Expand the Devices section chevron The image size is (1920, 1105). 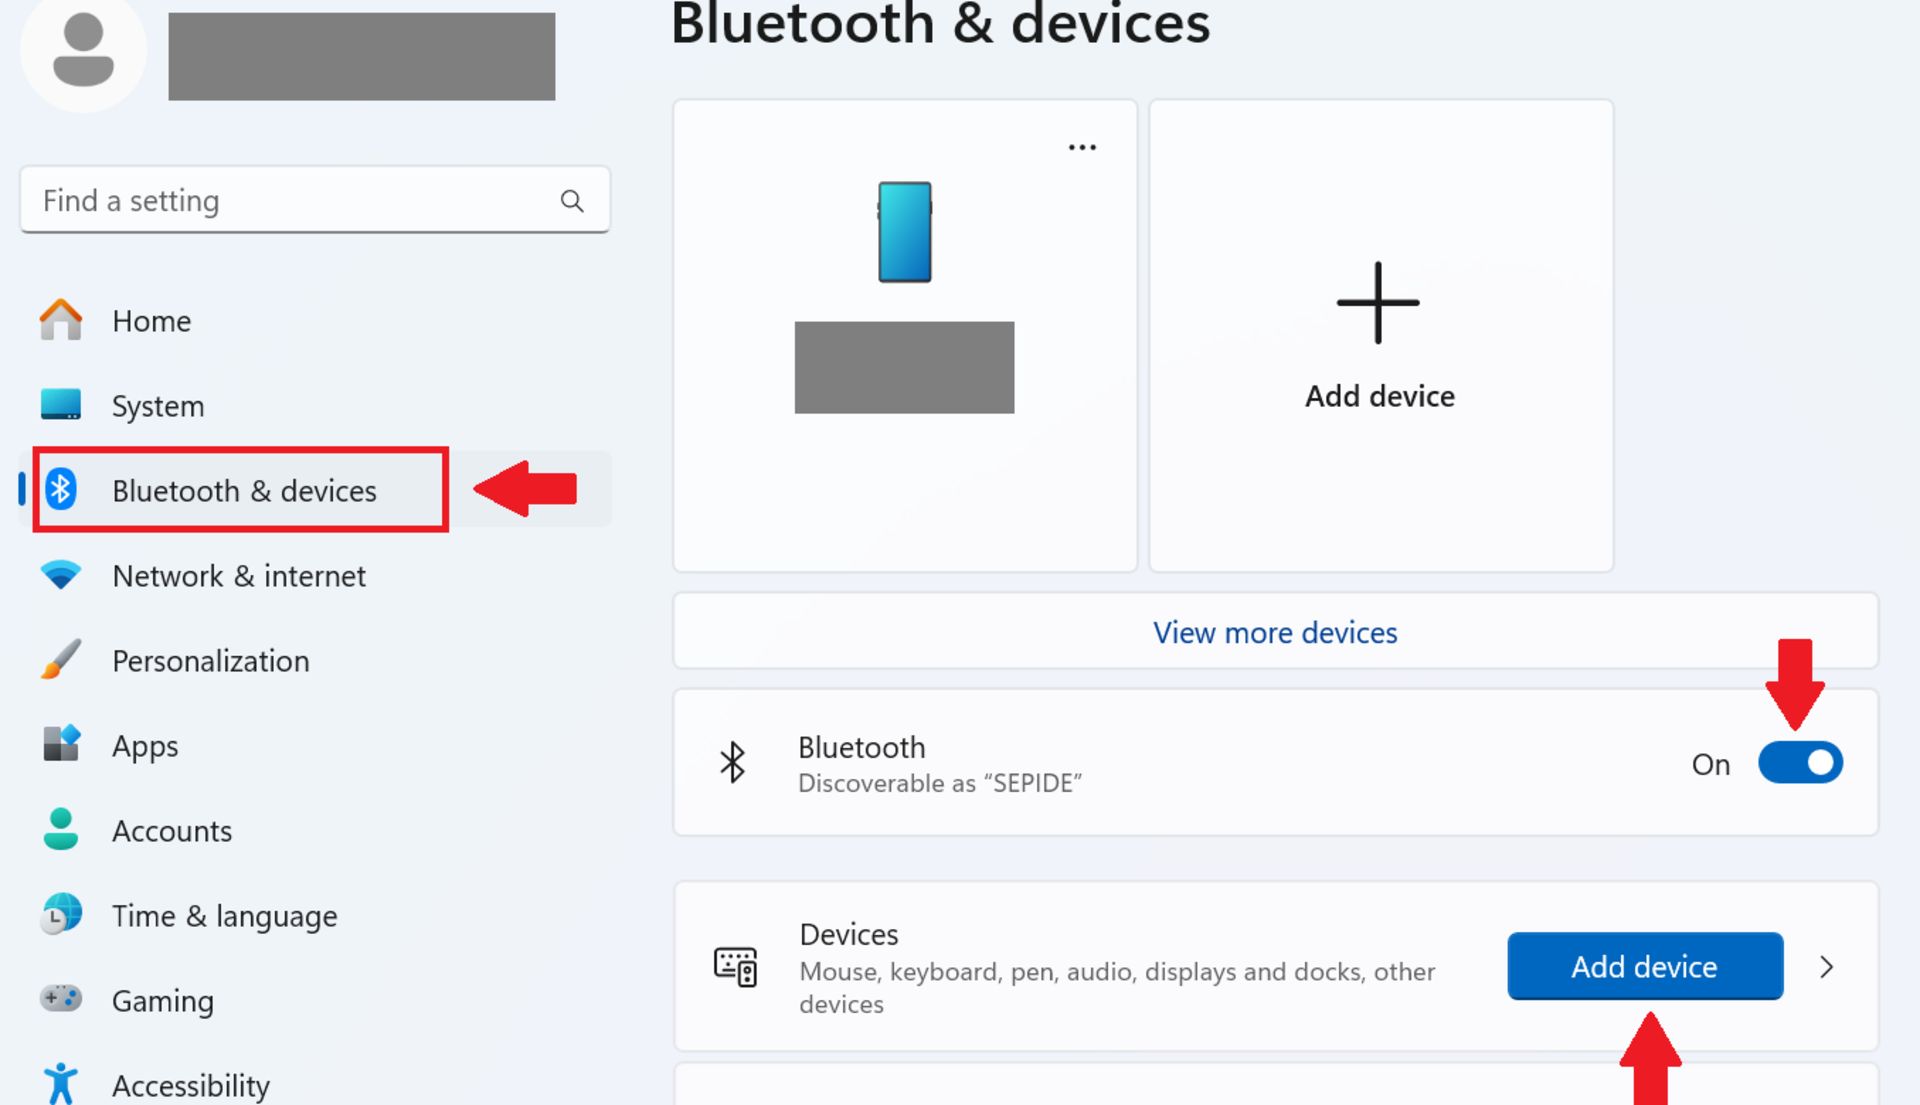(1826, 967)
